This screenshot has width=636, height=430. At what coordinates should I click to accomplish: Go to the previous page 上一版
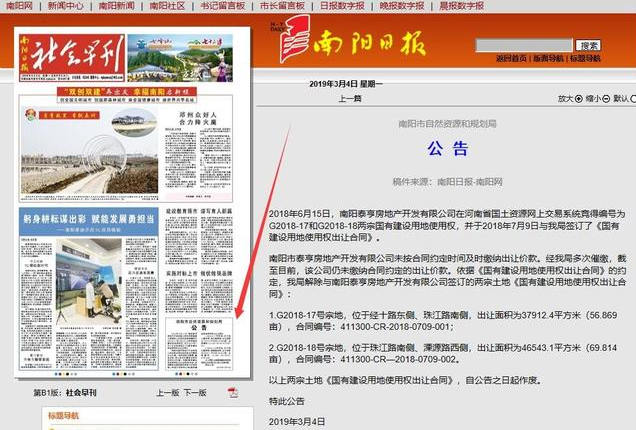coord(168,393)
